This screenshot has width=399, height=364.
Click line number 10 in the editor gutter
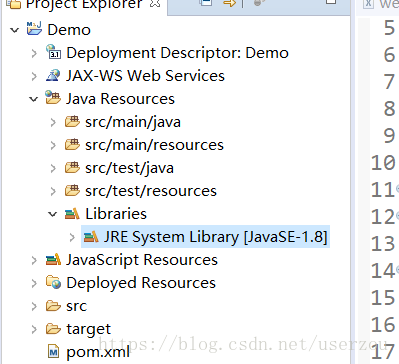pos(383,163)
